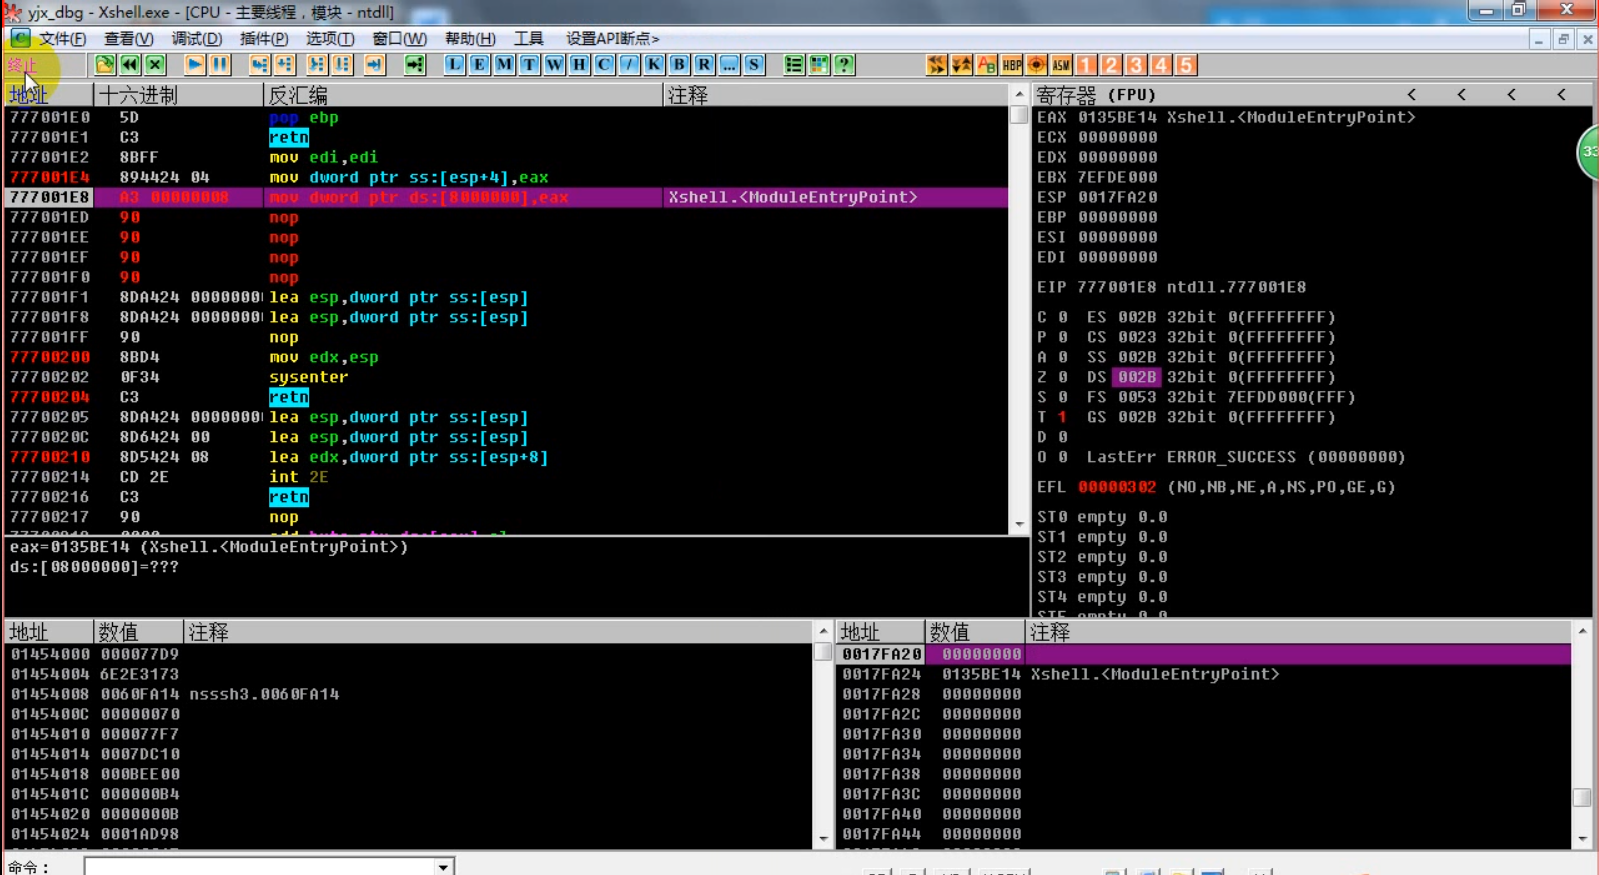Viewport: 1599px width, 875px height.
Task: Click the Trace over toolbar icon
Action: [x=342, y=65]
